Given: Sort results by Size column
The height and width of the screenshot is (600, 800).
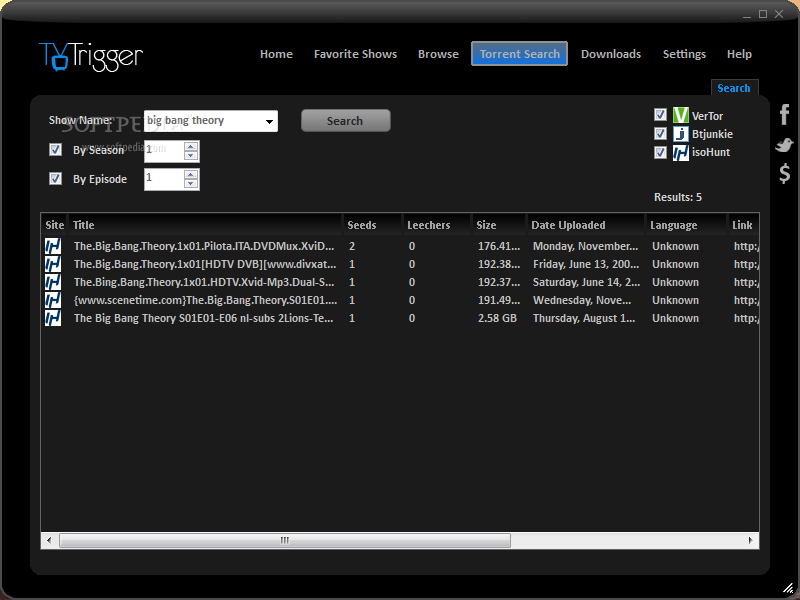Looking at the screenshot, I should [x=499, y=225].
